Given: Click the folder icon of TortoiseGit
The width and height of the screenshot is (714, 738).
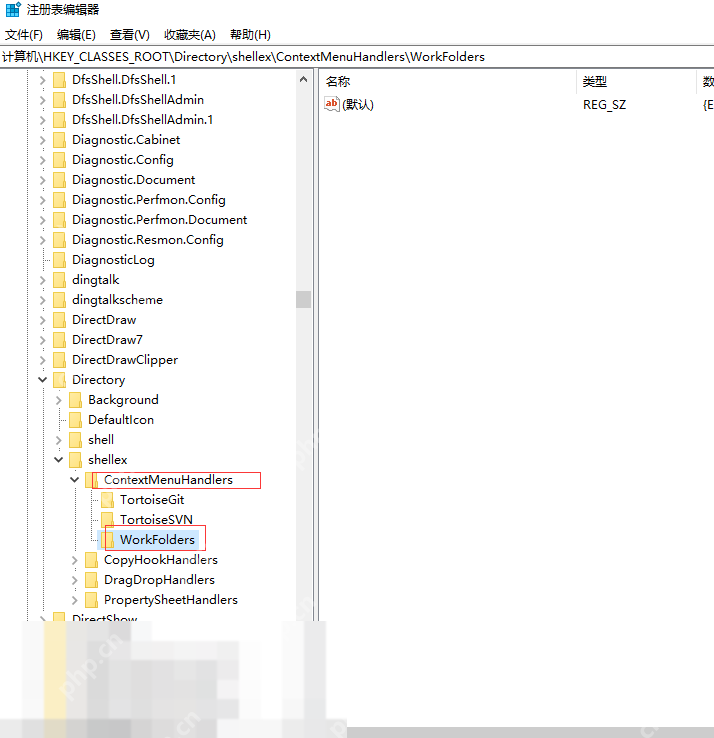Looking at the screenshot, I should [108, 500].
